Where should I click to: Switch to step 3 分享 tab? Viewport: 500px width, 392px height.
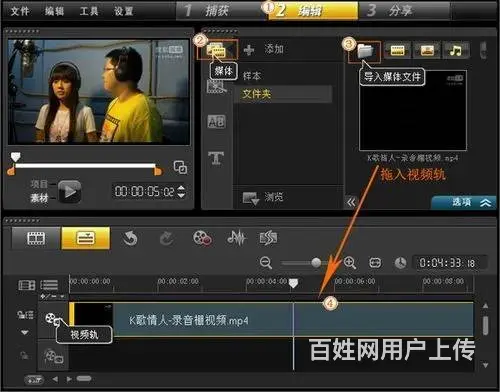point(403,10)
